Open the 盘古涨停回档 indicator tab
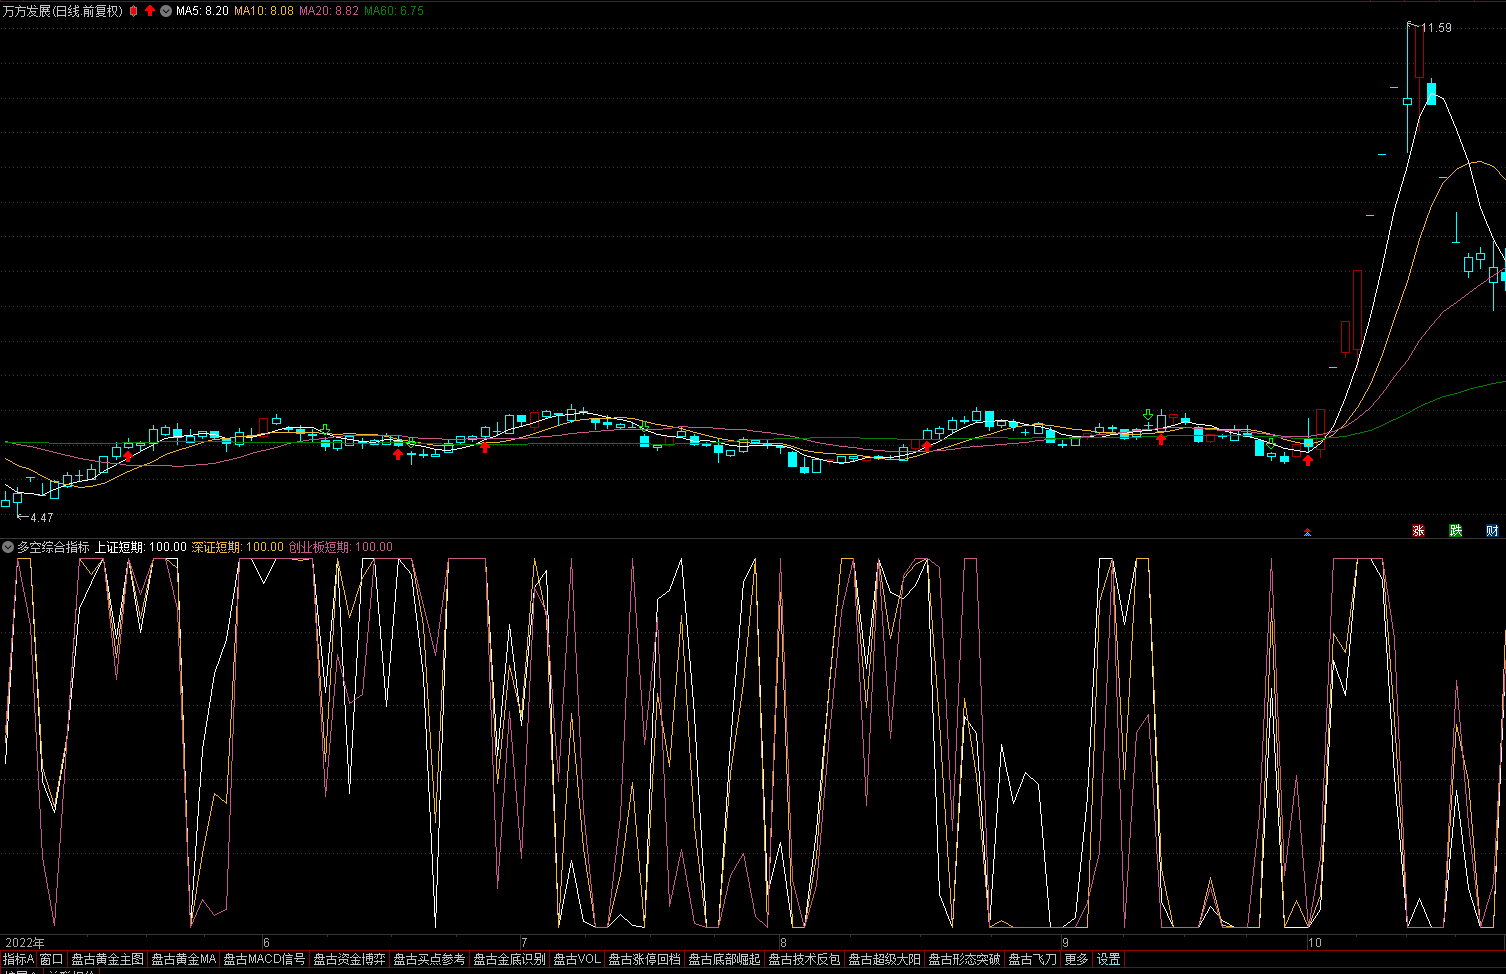Screen dimensions: 1506x974 point(644,959)
